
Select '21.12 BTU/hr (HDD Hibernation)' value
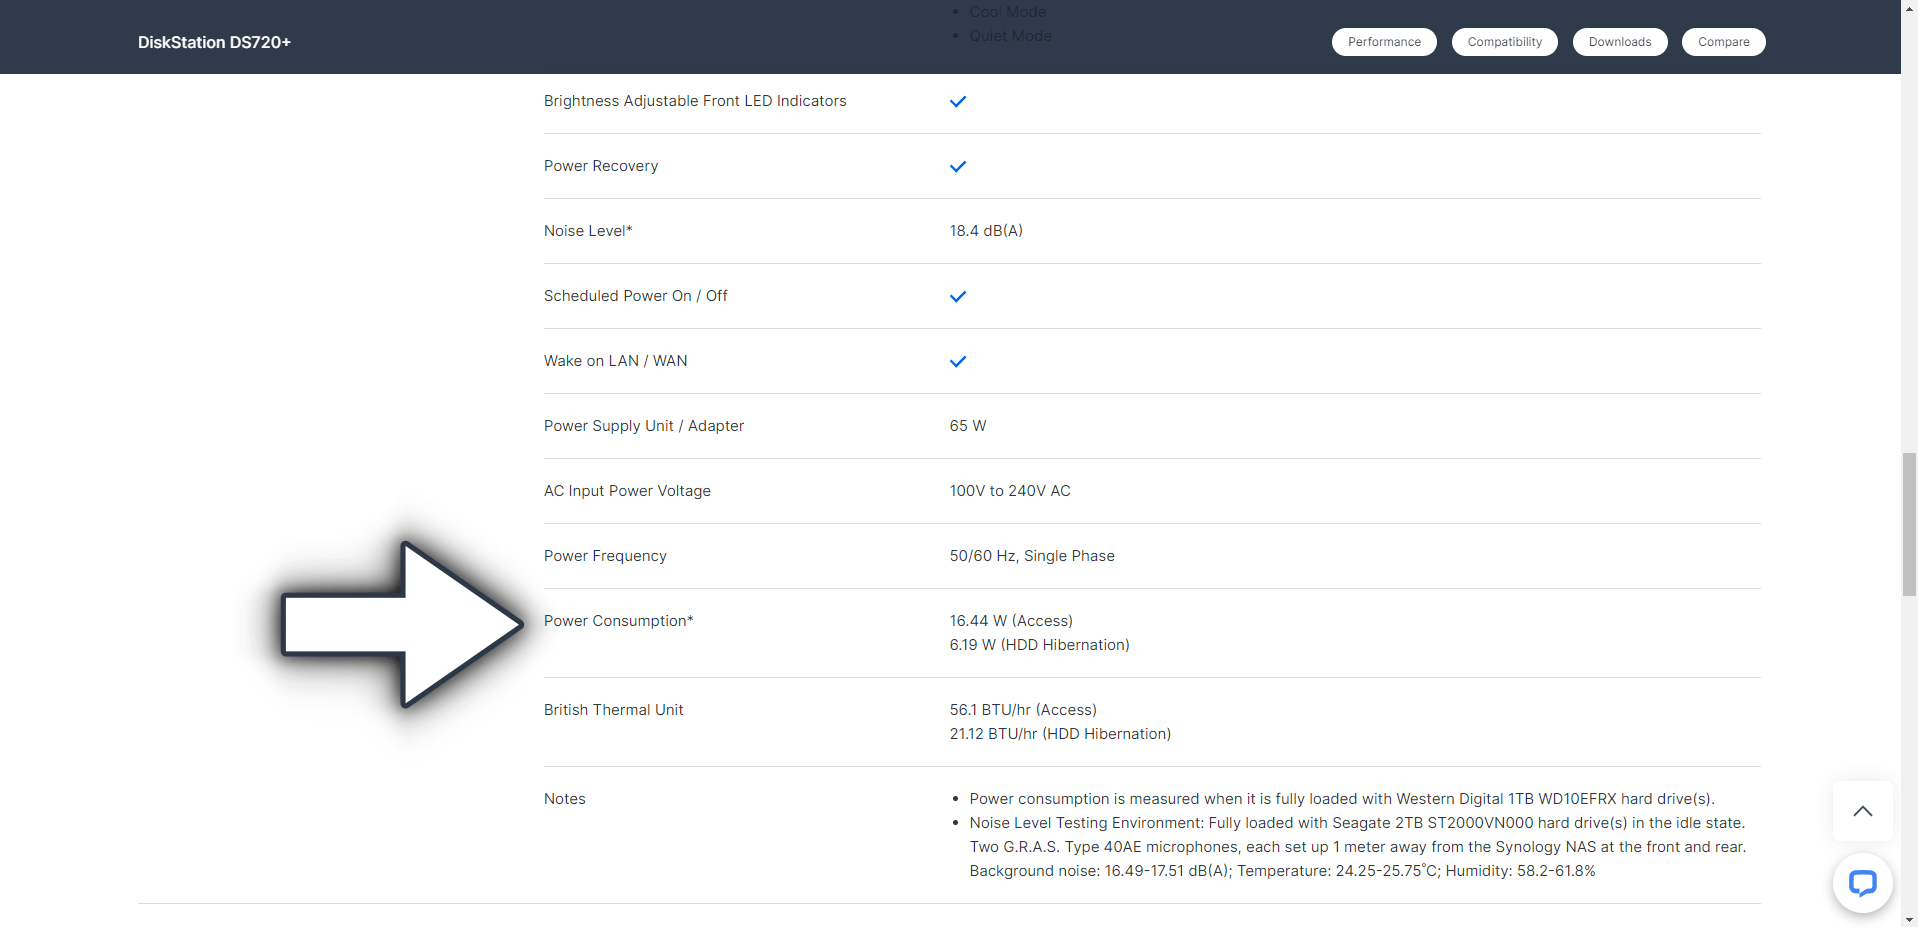coord(1060,734)
